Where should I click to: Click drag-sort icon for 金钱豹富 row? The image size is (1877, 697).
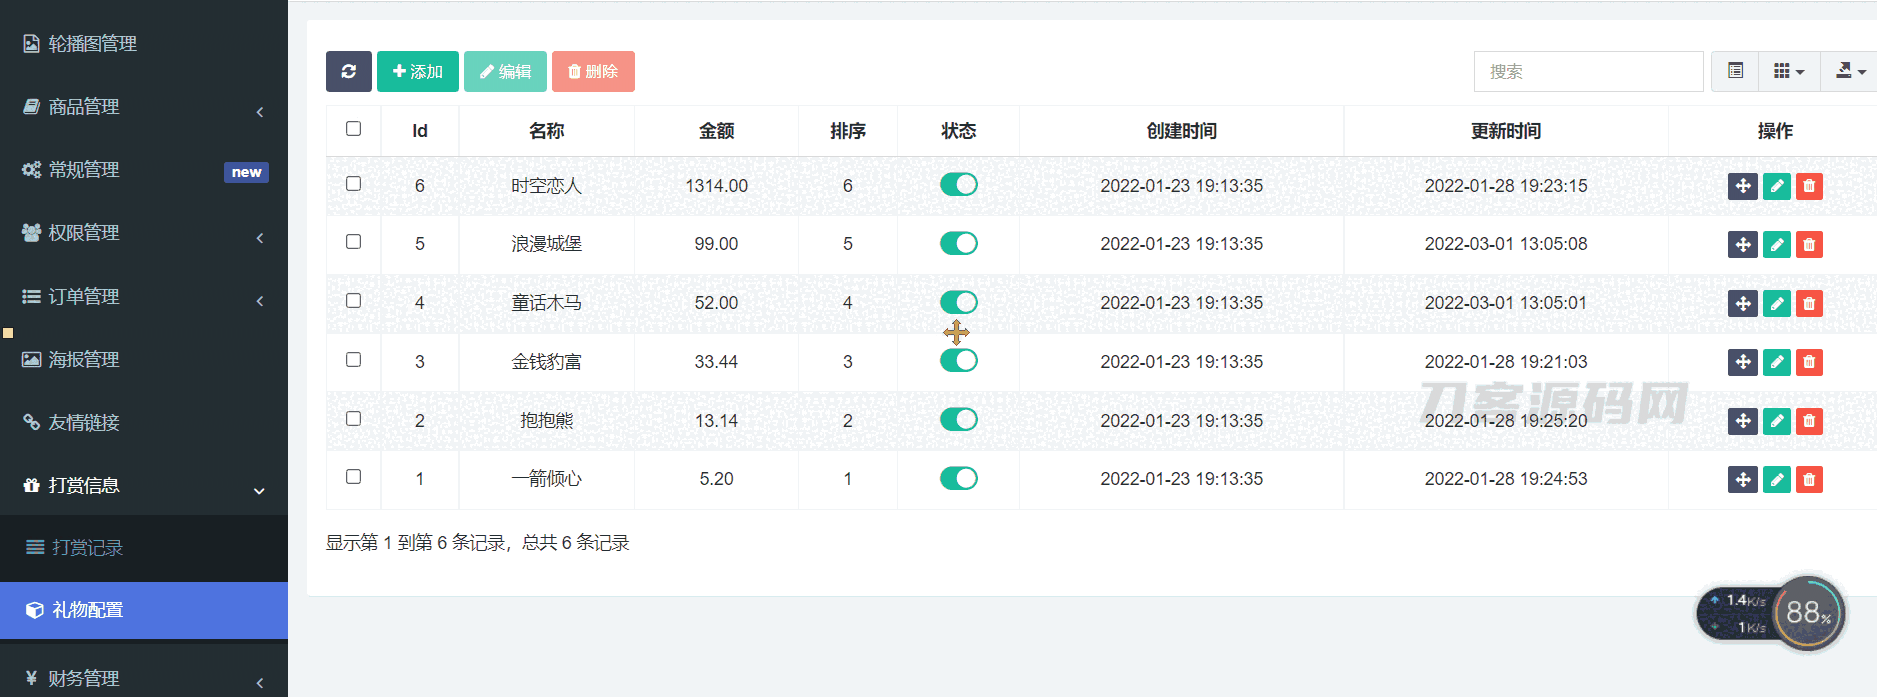1742,362
